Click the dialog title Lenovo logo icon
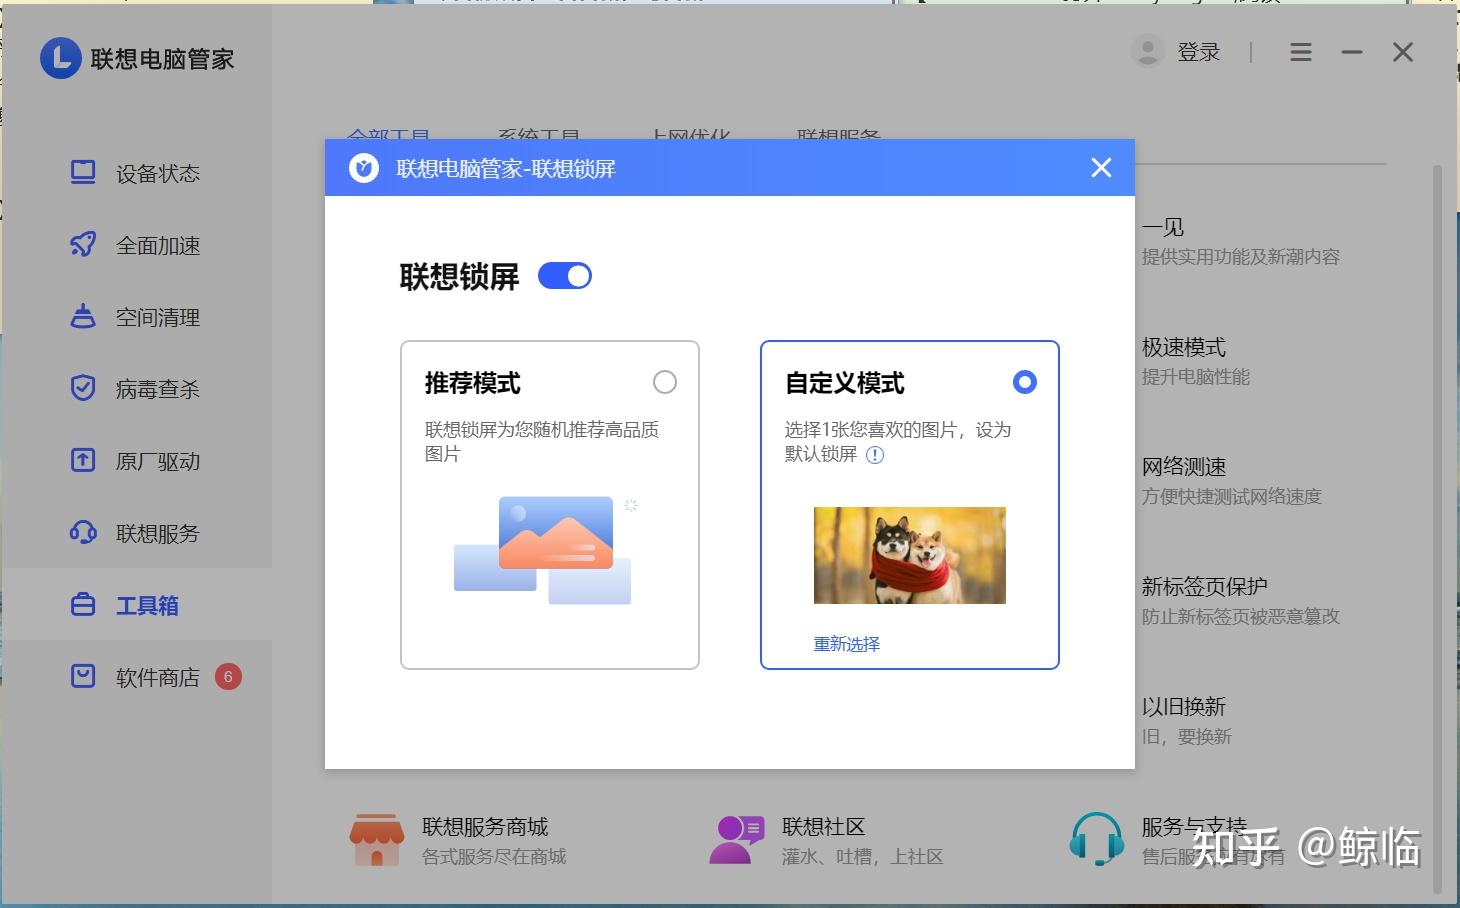 363,168
